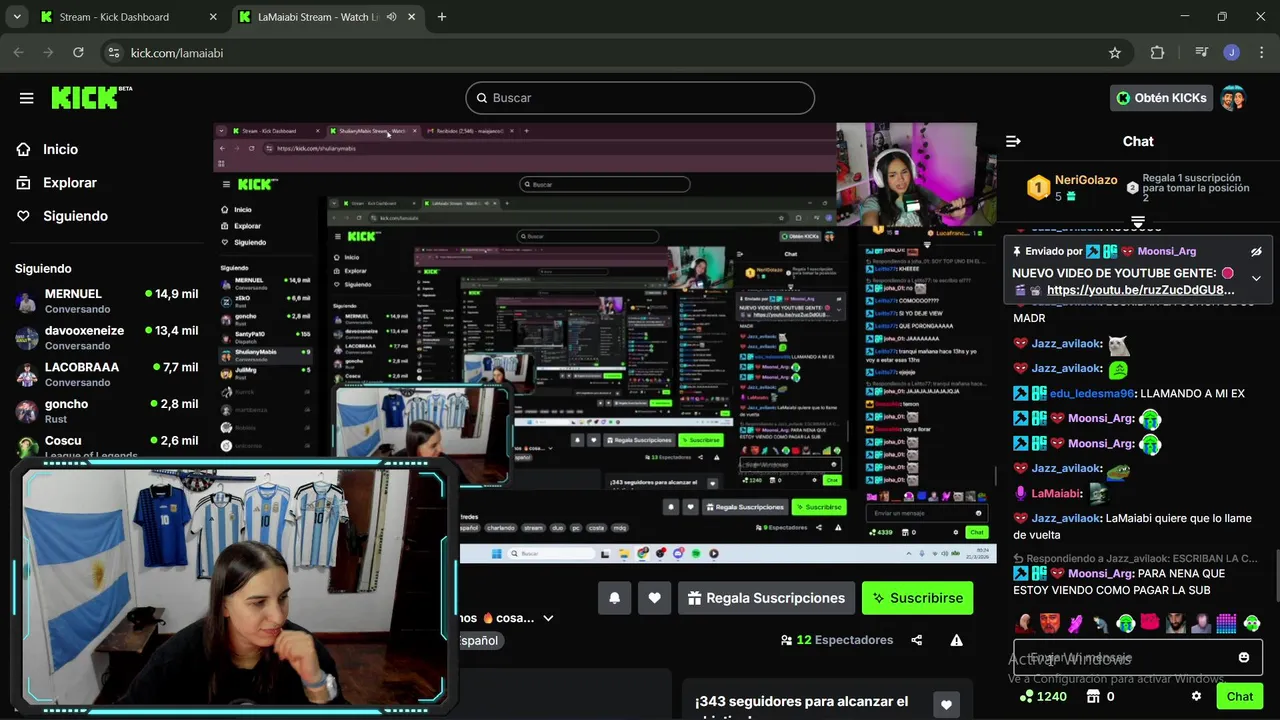Image resolution: width=1280 pixels, height=720 pixels.
Task: Expand the stream title chevron
Action: pyautogui.click(x=548, y=619)
